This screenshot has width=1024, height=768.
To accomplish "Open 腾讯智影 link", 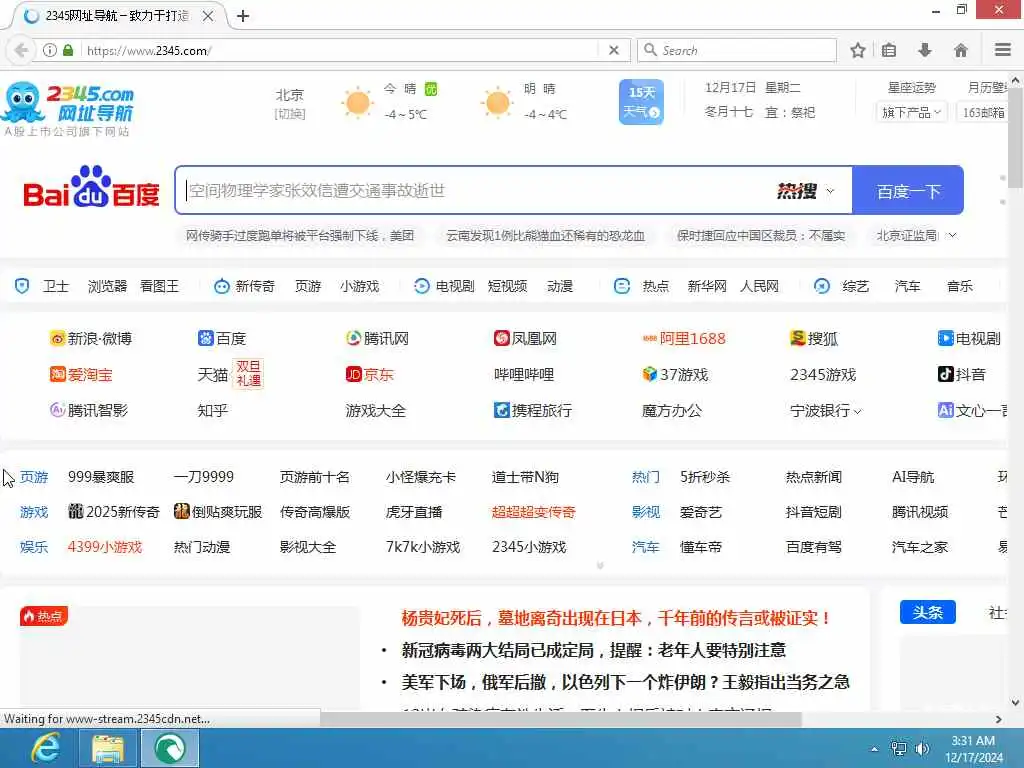I will (x=89, y=410).
